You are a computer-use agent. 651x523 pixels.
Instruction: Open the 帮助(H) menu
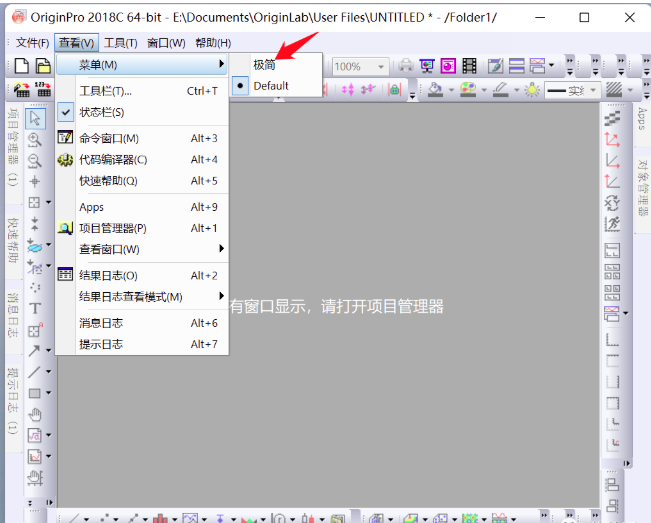pos(213,43)
